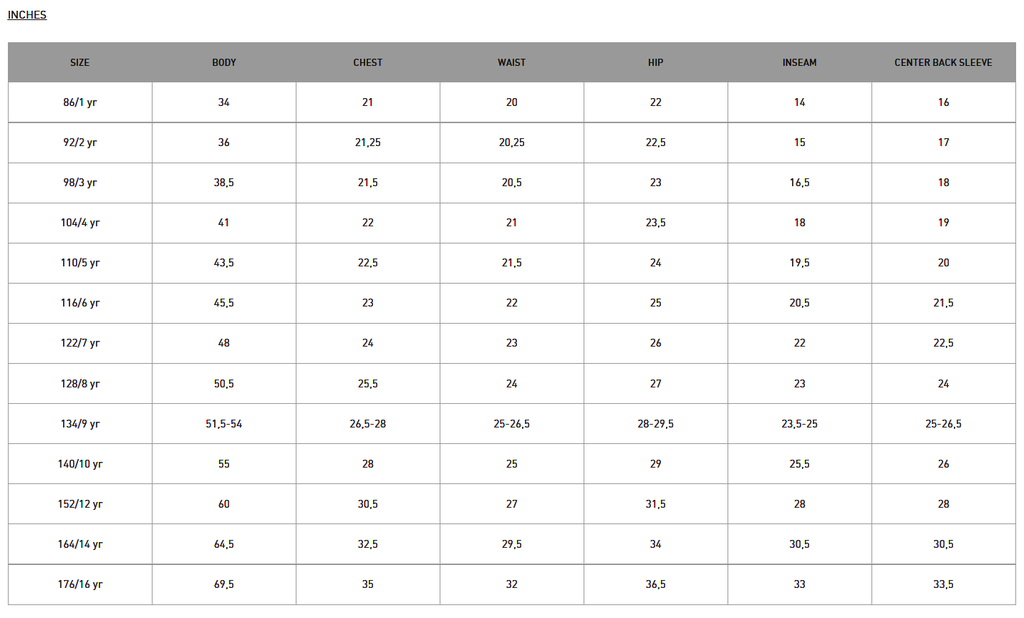Select the WAIST column header
This screenshot has width=1024, height=618.
[511, 62]
